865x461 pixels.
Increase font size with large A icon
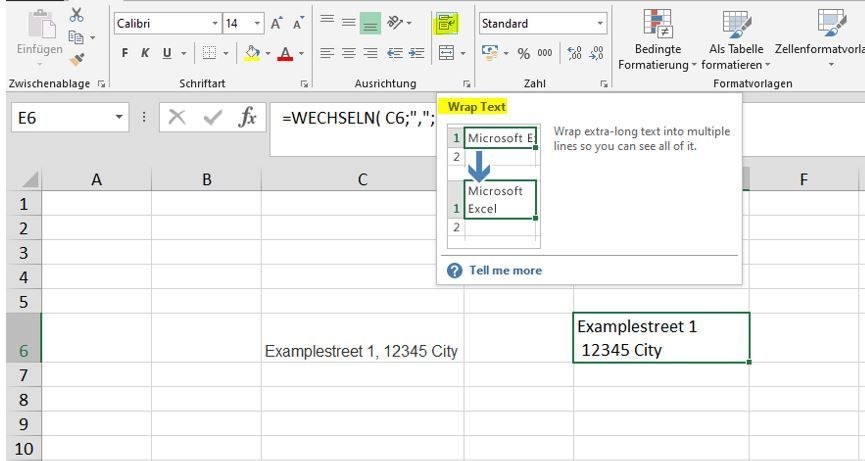[277, 24]
